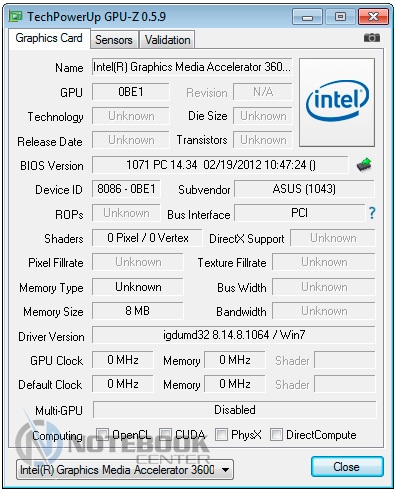Click the Bus Width Unknown field

[x=324, y=287]
